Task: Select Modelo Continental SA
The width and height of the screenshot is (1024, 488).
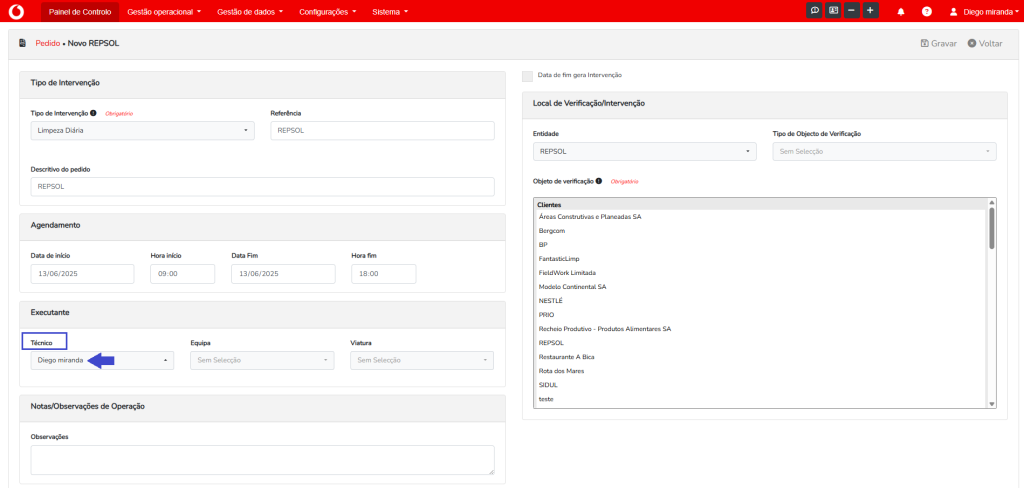Action: coord(573,287)
